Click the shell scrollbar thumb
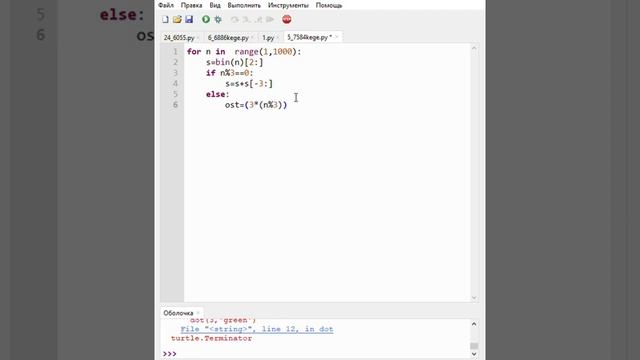This screenshot has height=360, width=640. click(x=474, y=346)
